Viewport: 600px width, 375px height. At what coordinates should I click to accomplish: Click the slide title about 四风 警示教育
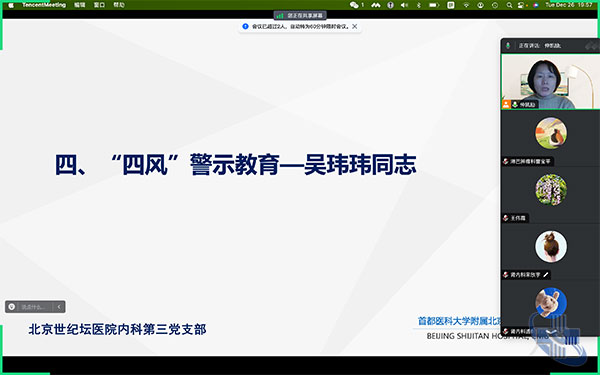click(x=235, y=165)
